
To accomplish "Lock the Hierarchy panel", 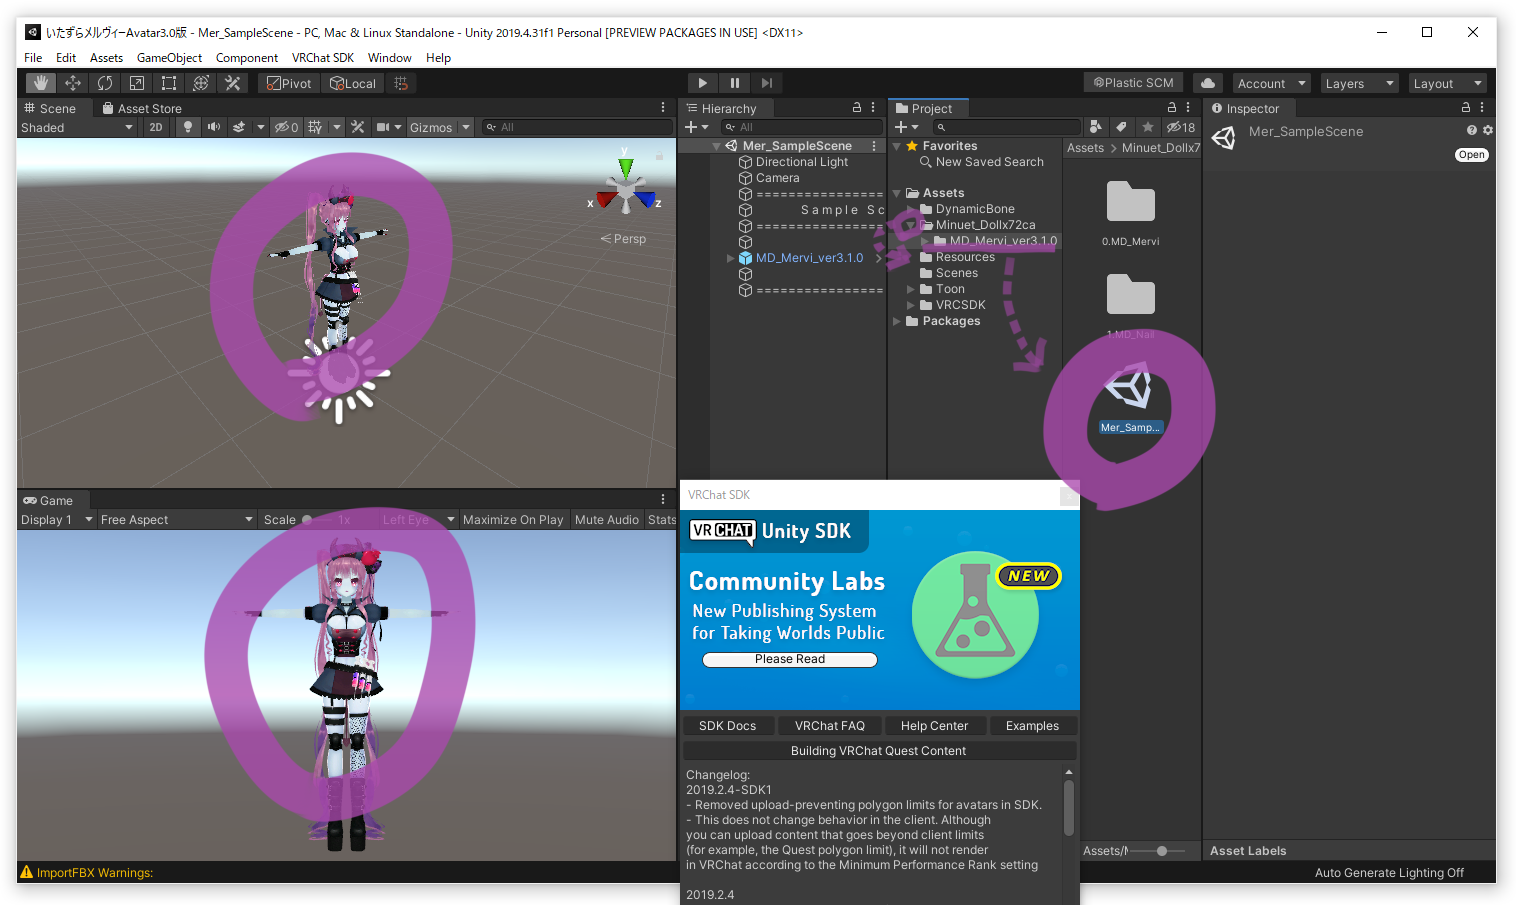I will point(857,107).
